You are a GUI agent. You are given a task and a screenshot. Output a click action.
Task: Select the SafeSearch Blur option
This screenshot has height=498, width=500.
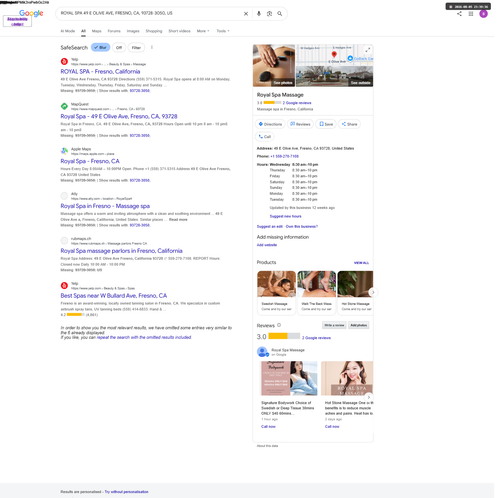(100, 47)
